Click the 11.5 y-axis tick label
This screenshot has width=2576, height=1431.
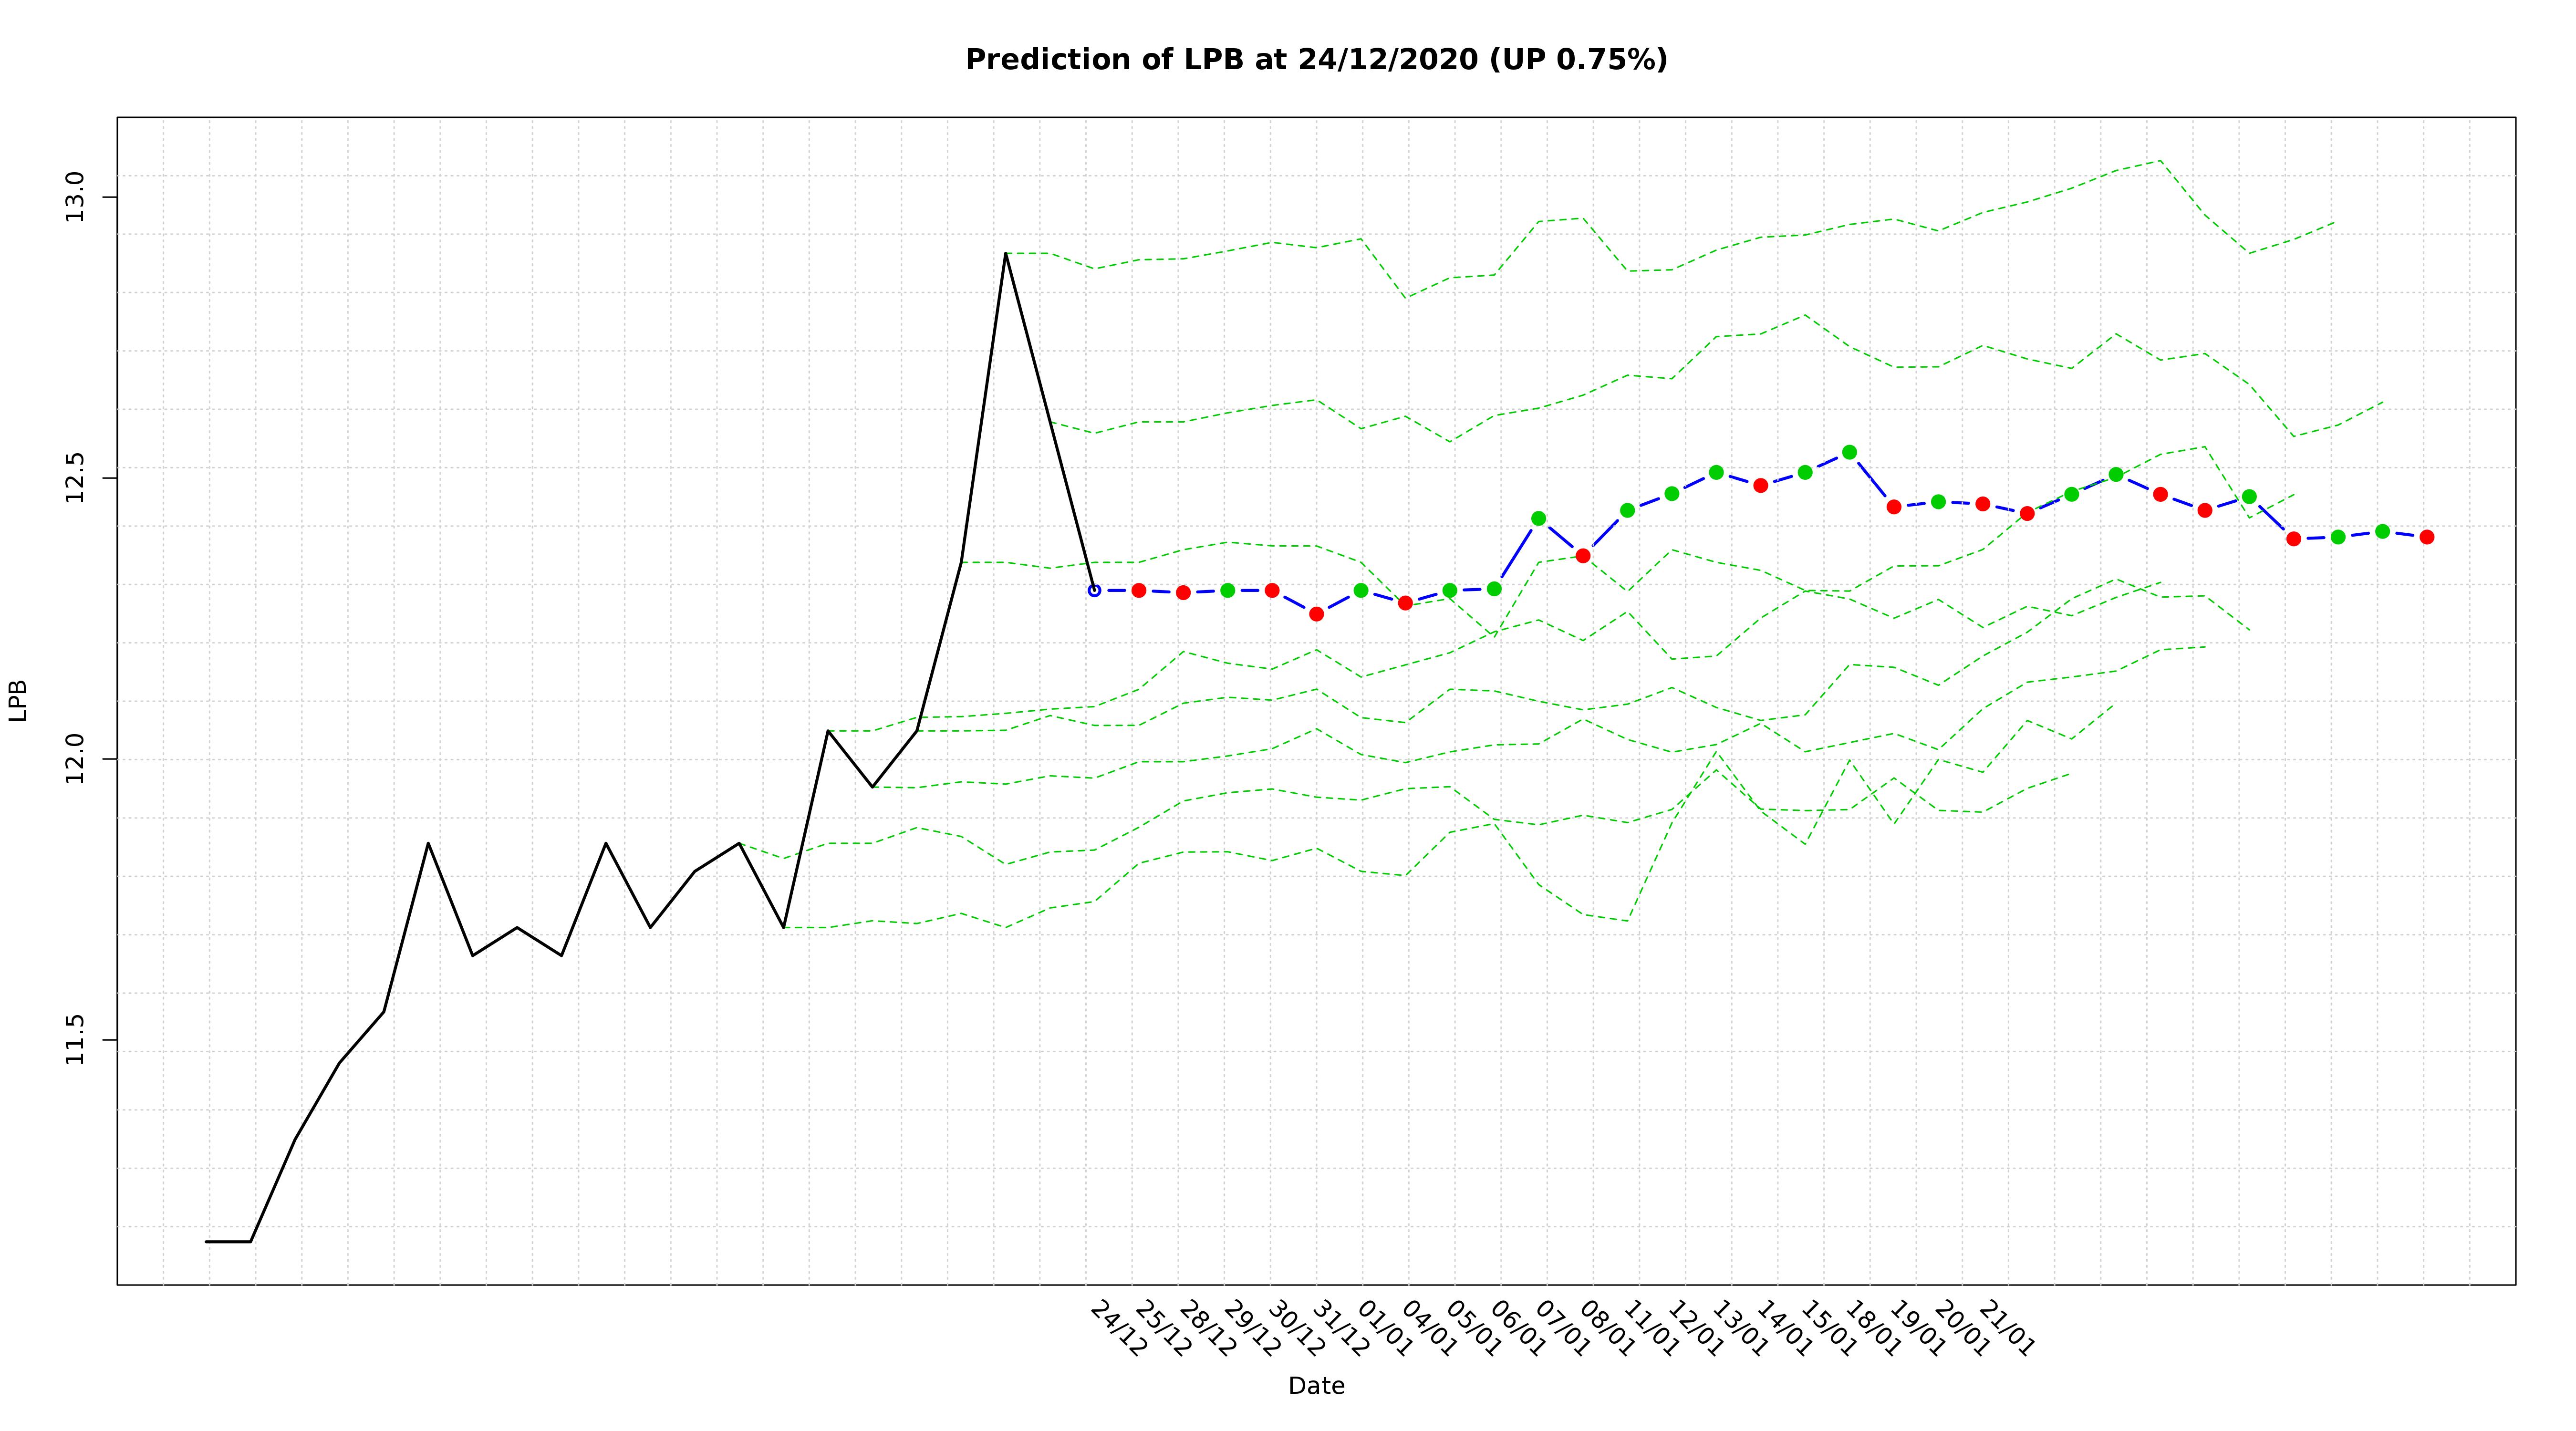[74, 1040]
